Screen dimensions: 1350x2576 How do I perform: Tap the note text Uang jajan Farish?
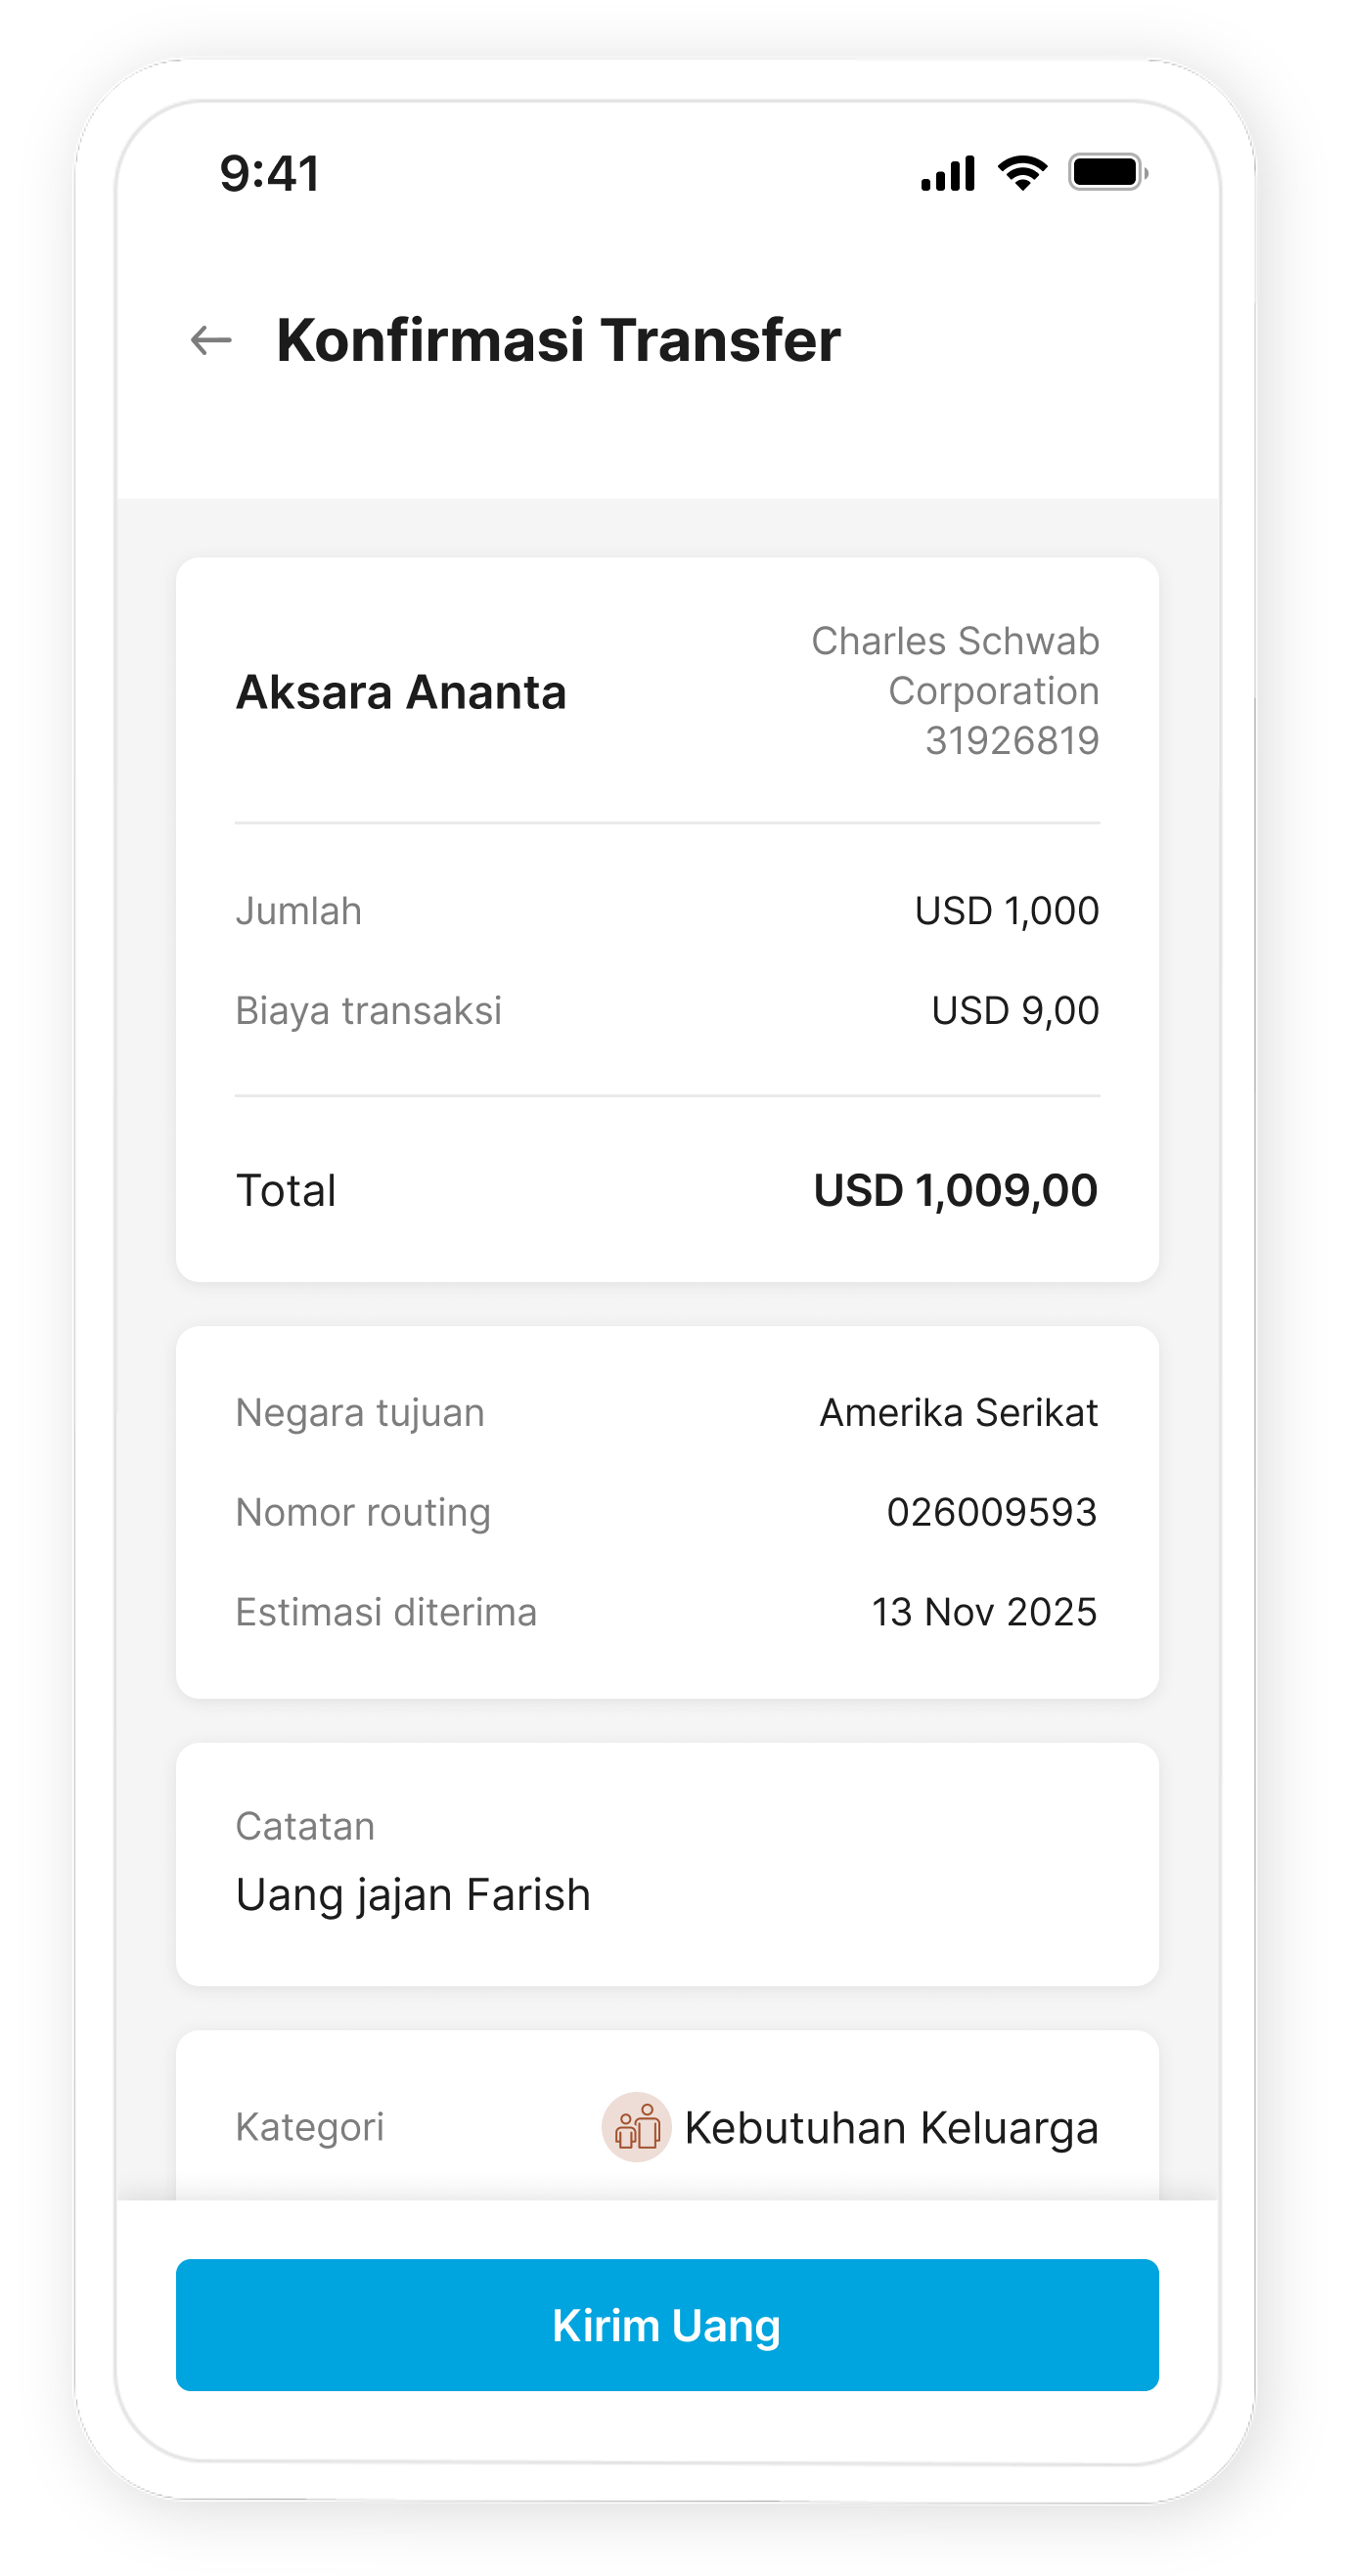point(413,1895)
